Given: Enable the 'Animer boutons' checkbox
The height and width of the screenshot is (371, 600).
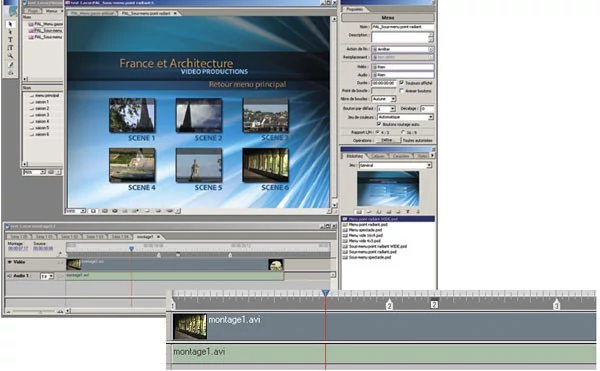Looking at the screenshot, I should point(401,91).
